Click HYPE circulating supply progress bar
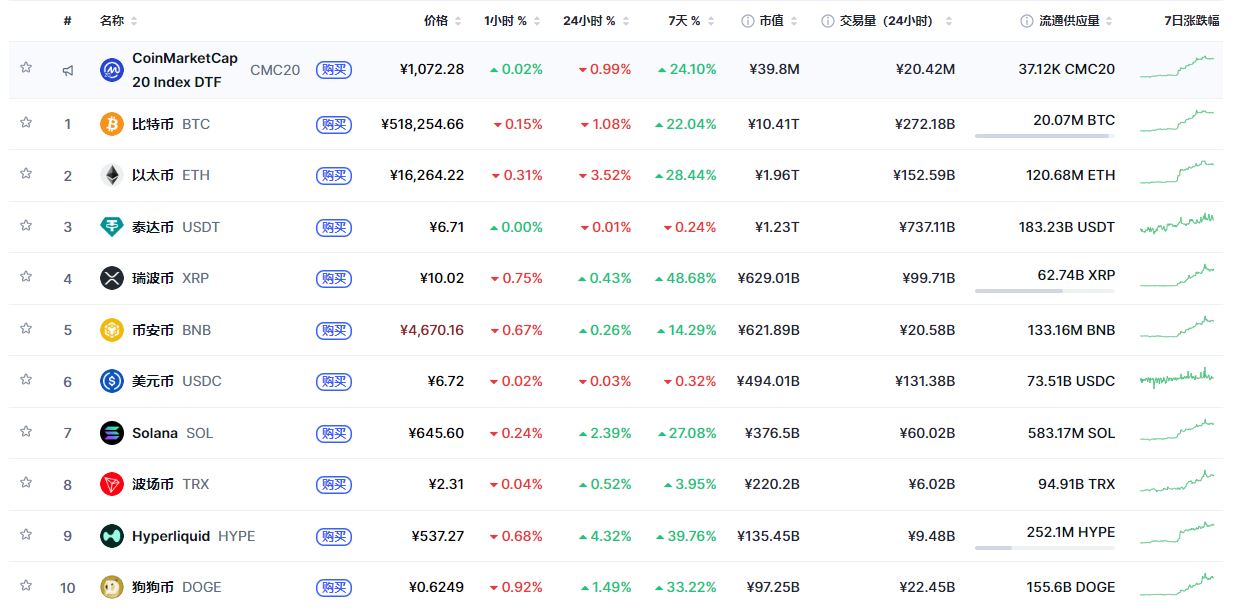This screenshot has width=1233, height=610. point(1045,547)
